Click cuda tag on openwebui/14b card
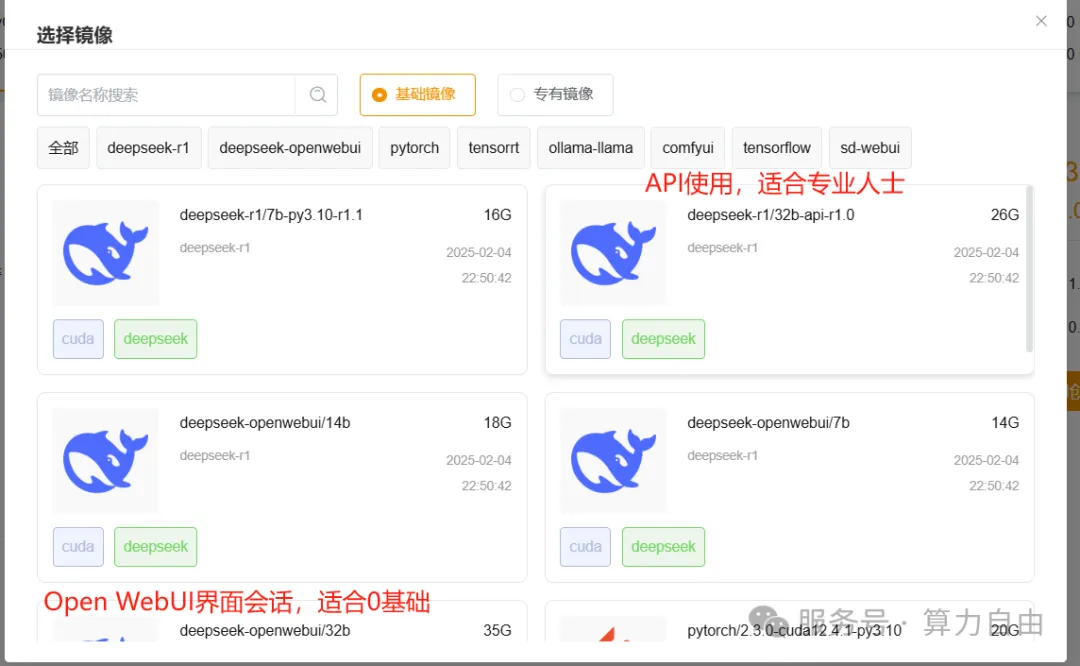Image resolution: width=1080 pixels, height=666 pixels. tap(78, 547)
